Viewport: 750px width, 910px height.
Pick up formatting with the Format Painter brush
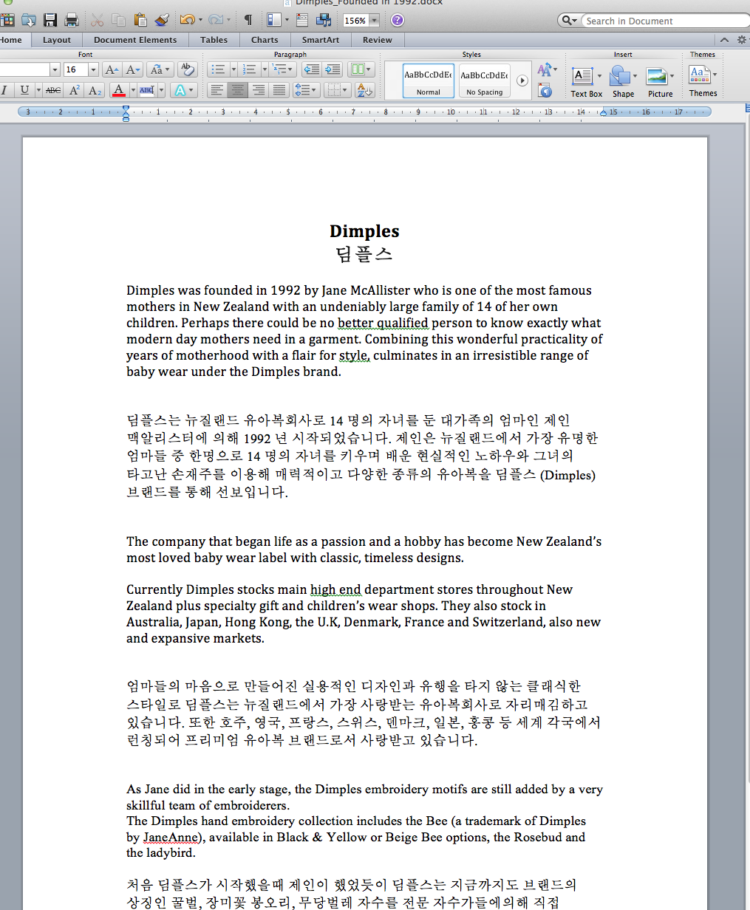(x=162, y=20)
